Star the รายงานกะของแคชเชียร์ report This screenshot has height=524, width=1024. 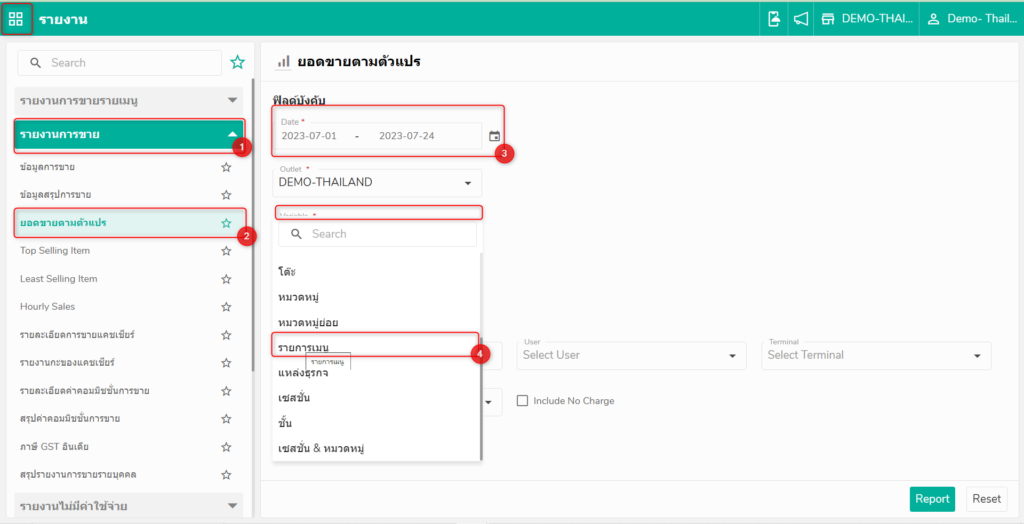tap(226, 362)
